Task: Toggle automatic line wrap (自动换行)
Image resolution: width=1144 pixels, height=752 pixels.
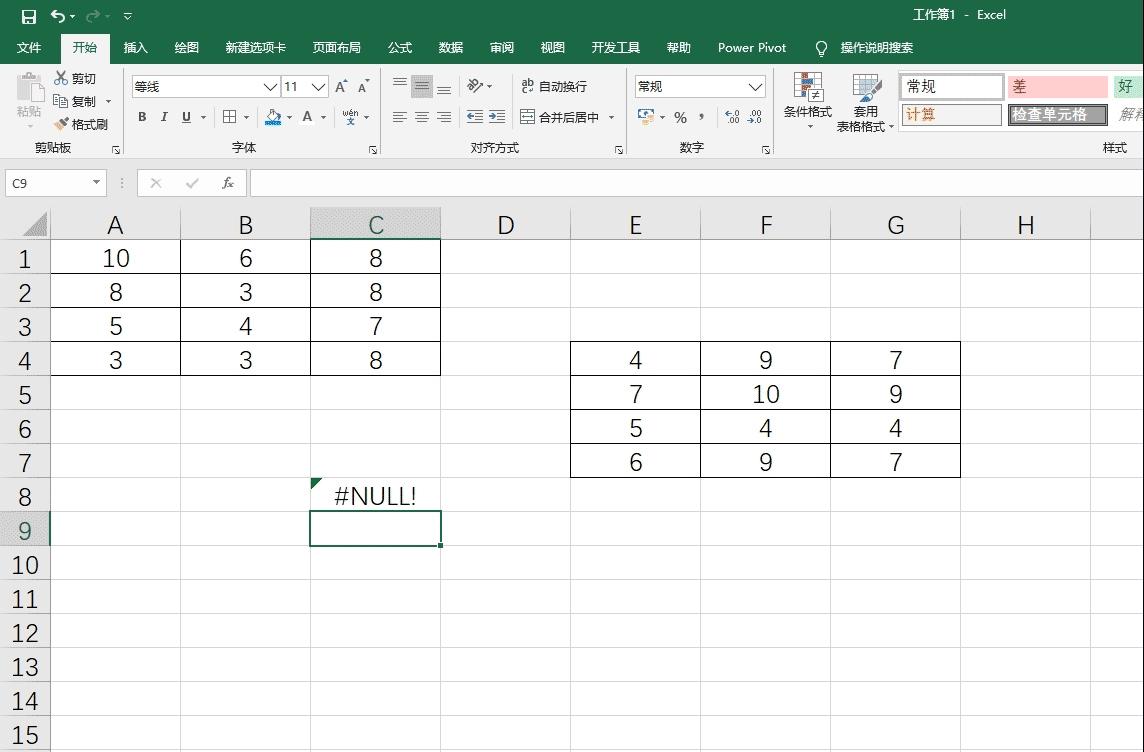Action: [553, 87]
